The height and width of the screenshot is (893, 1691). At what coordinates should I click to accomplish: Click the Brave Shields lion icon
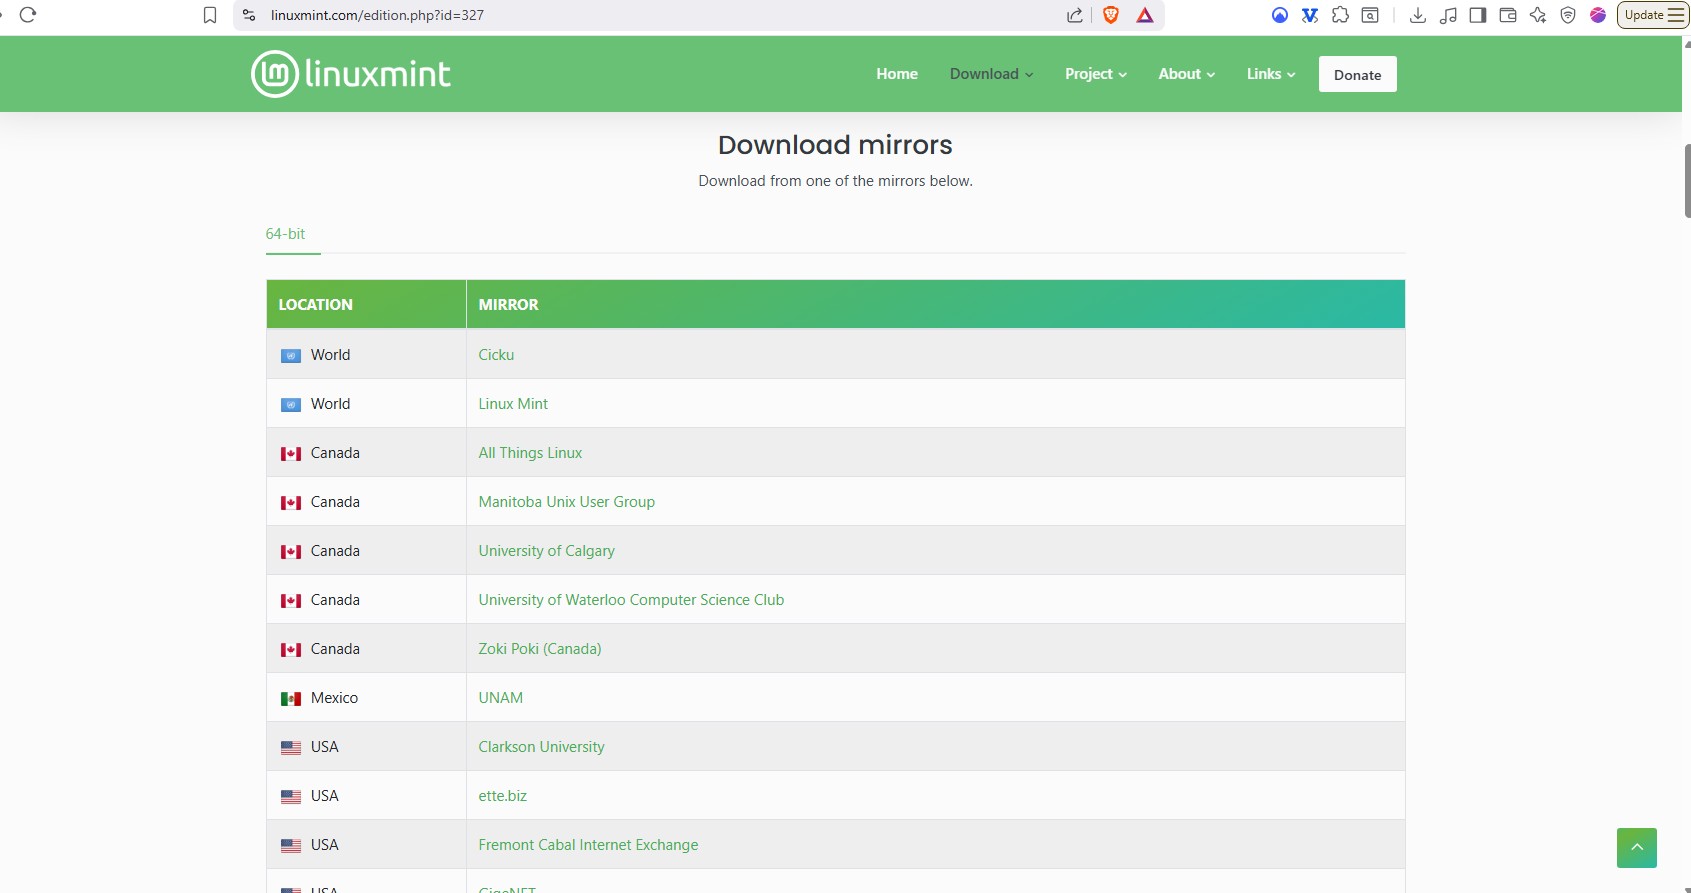pyautogui.click(x=1110, y=15)
